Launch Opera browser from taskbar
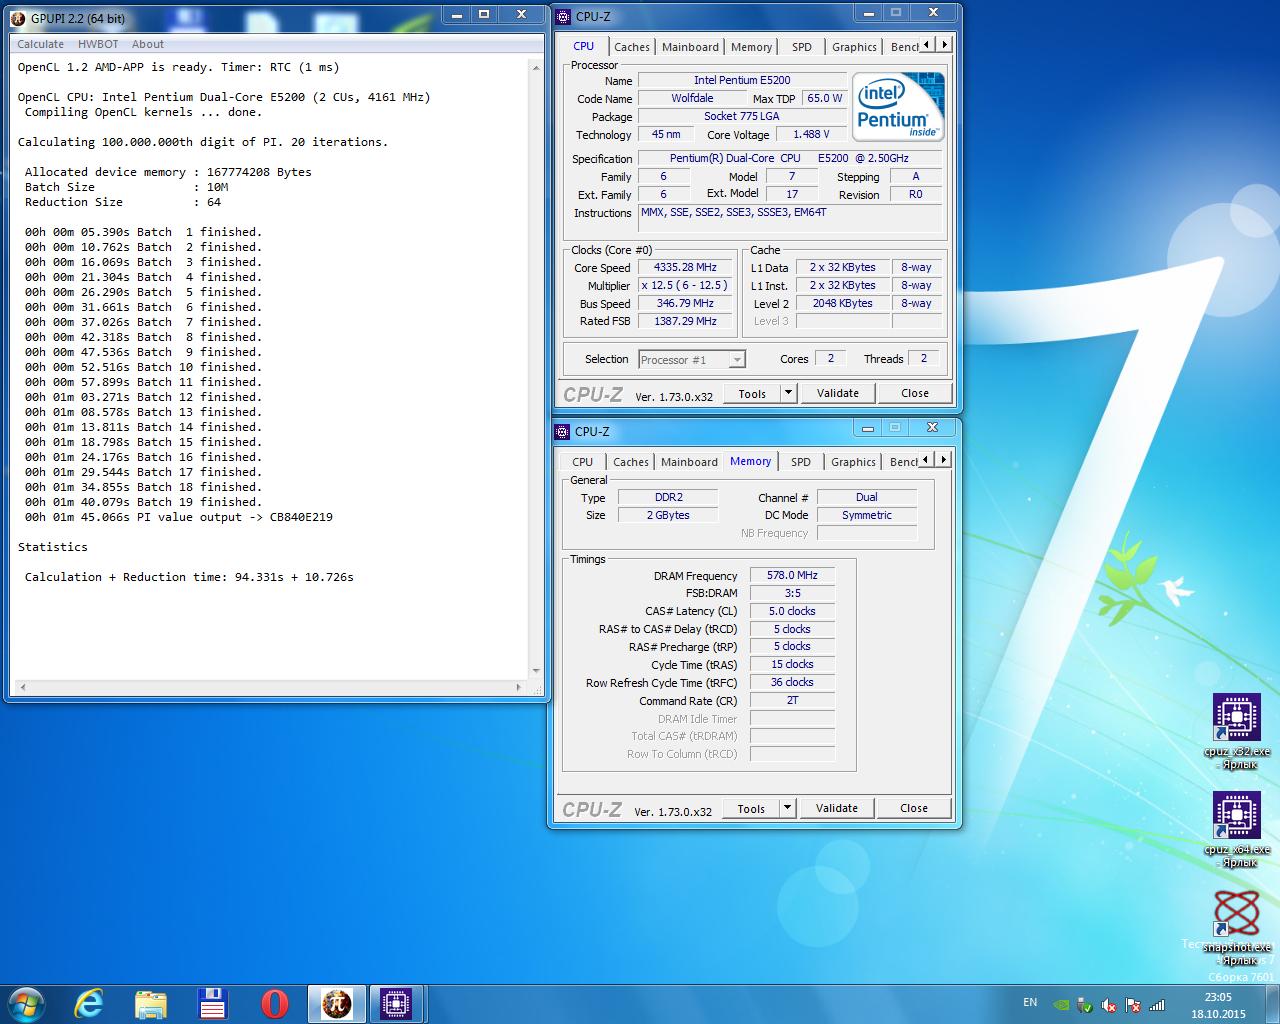The width and height of the screenshot is (1280, 1024). tap(274, 1004)
